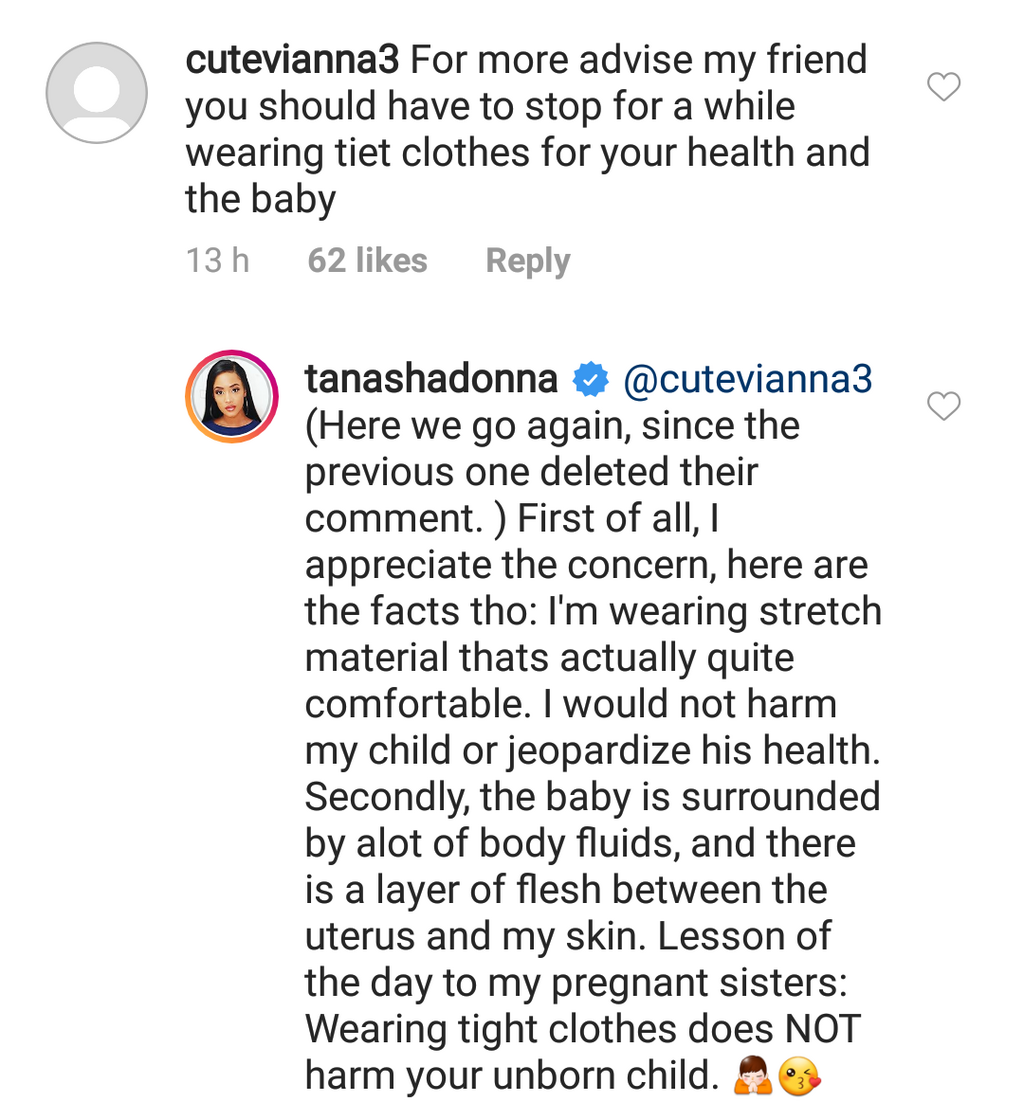Reply to cutevianna3's comment

tap(527, 260)
